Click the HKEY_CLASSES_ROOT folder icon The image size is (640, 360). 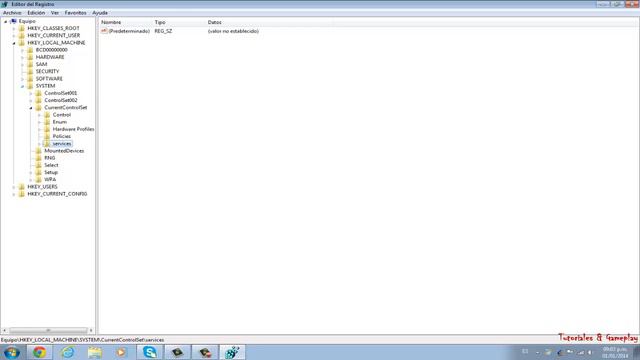click(22, 29)
